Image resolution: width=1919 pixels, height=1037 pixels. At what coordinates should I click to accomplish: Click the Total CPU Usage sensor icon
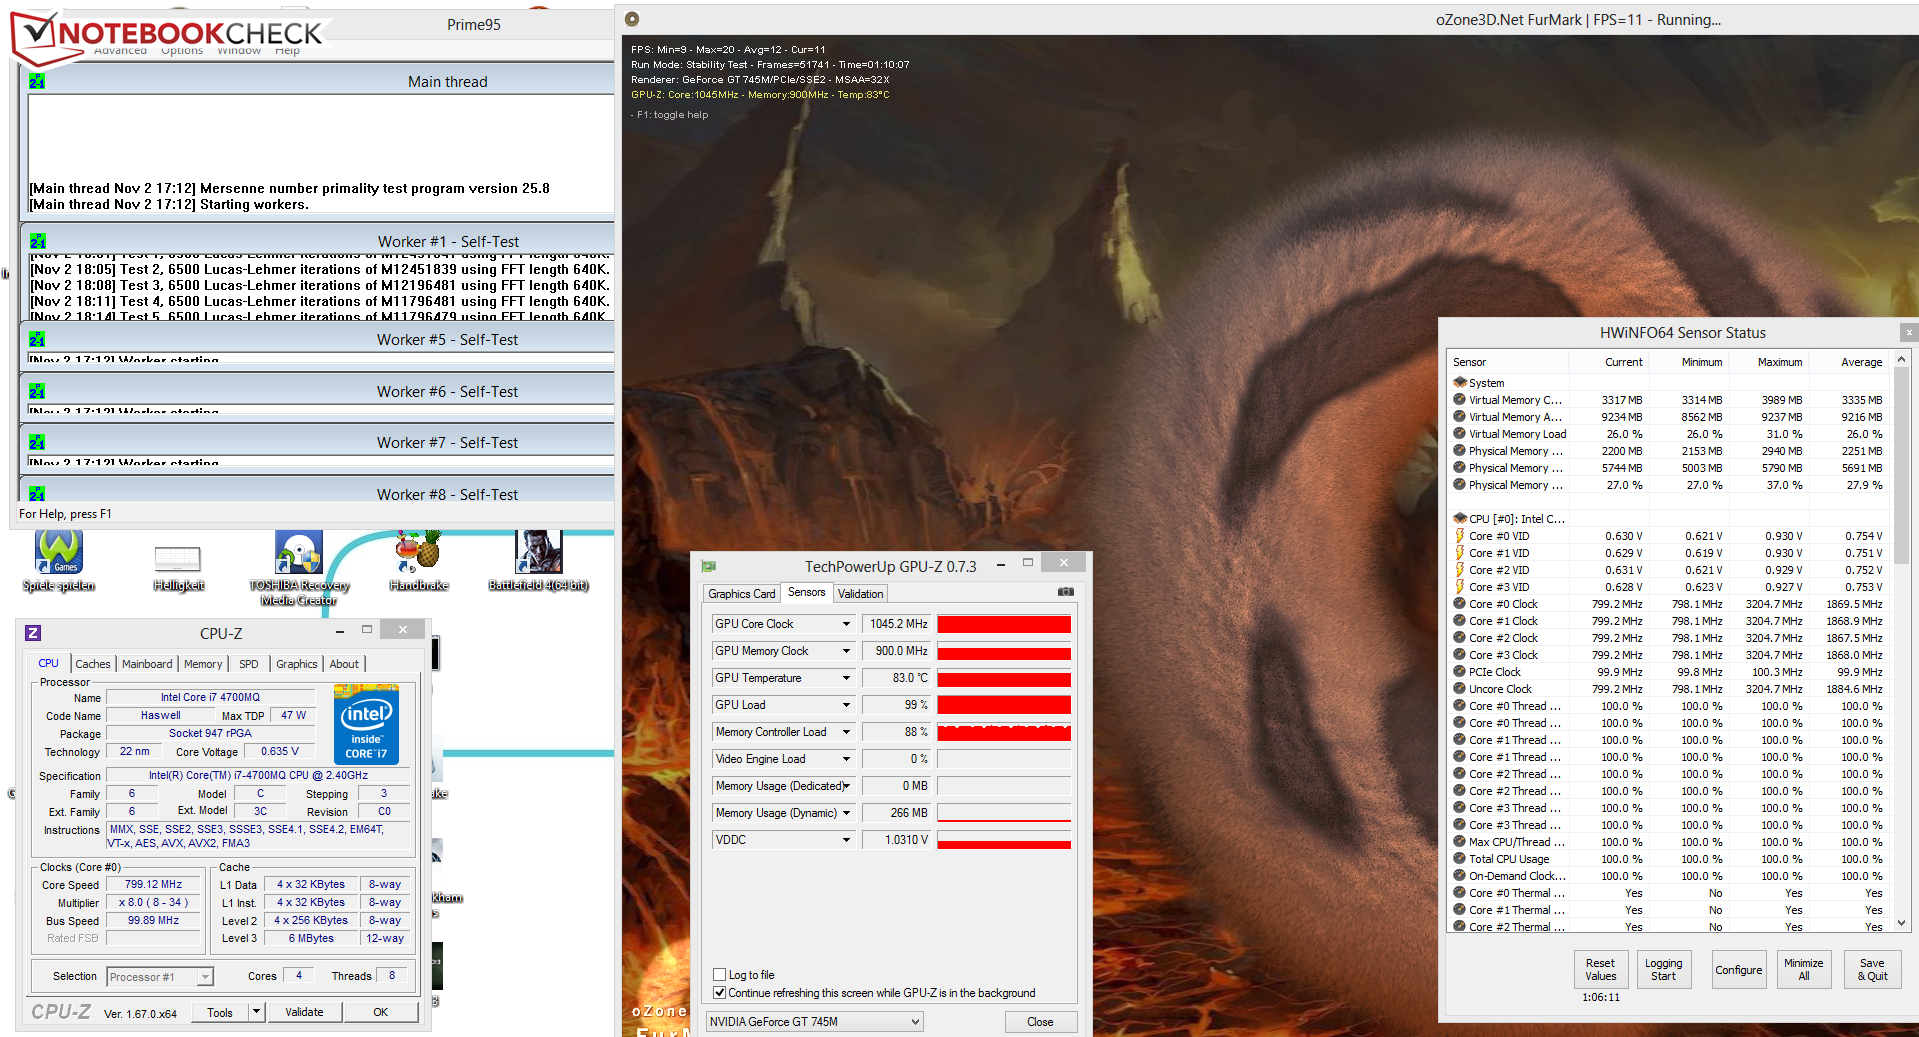coord(1460,858)
